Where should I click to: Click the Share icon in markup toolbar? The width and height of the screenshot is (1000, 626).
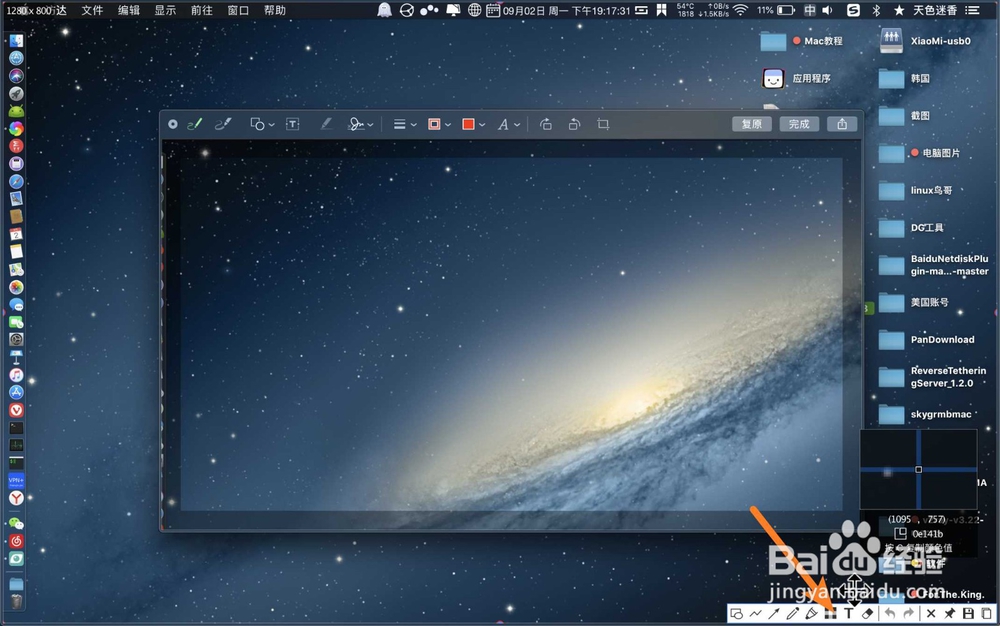click(x=842, y=124)
